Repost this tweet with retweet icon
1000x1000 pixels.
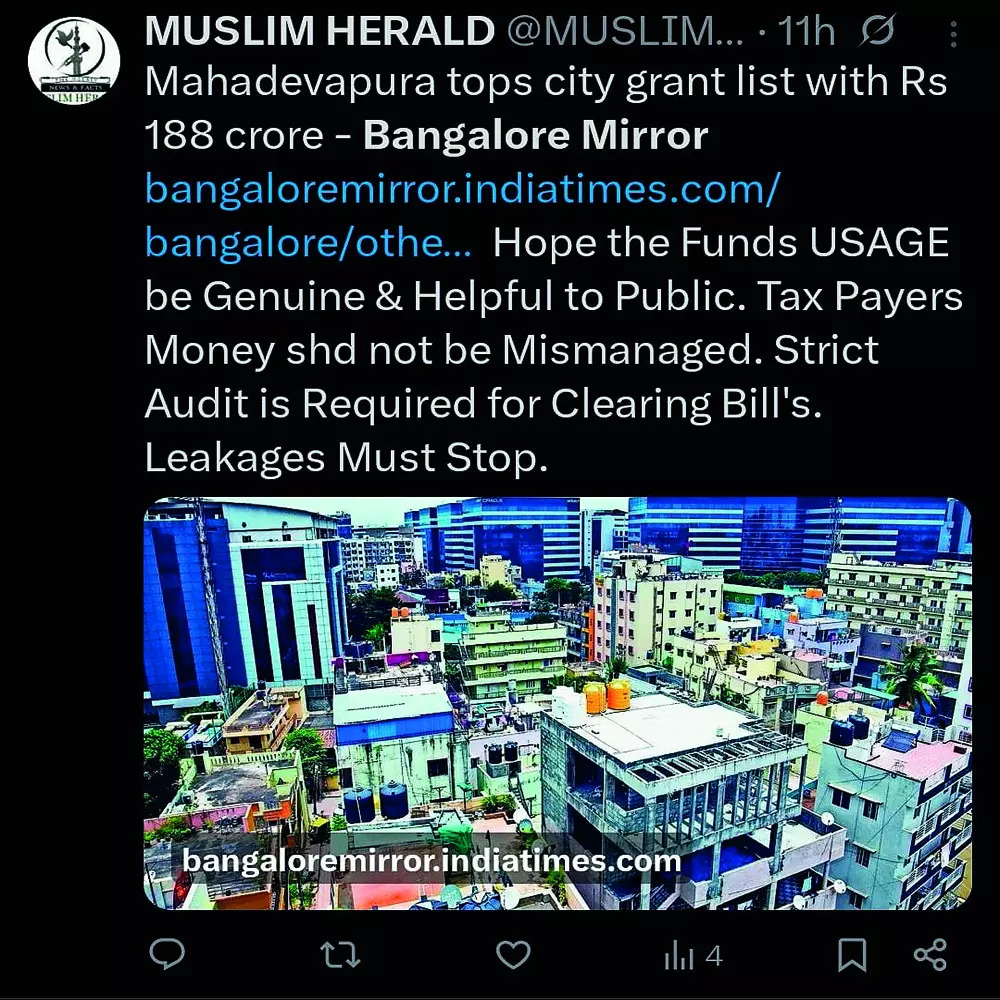(x=340, y=955)
